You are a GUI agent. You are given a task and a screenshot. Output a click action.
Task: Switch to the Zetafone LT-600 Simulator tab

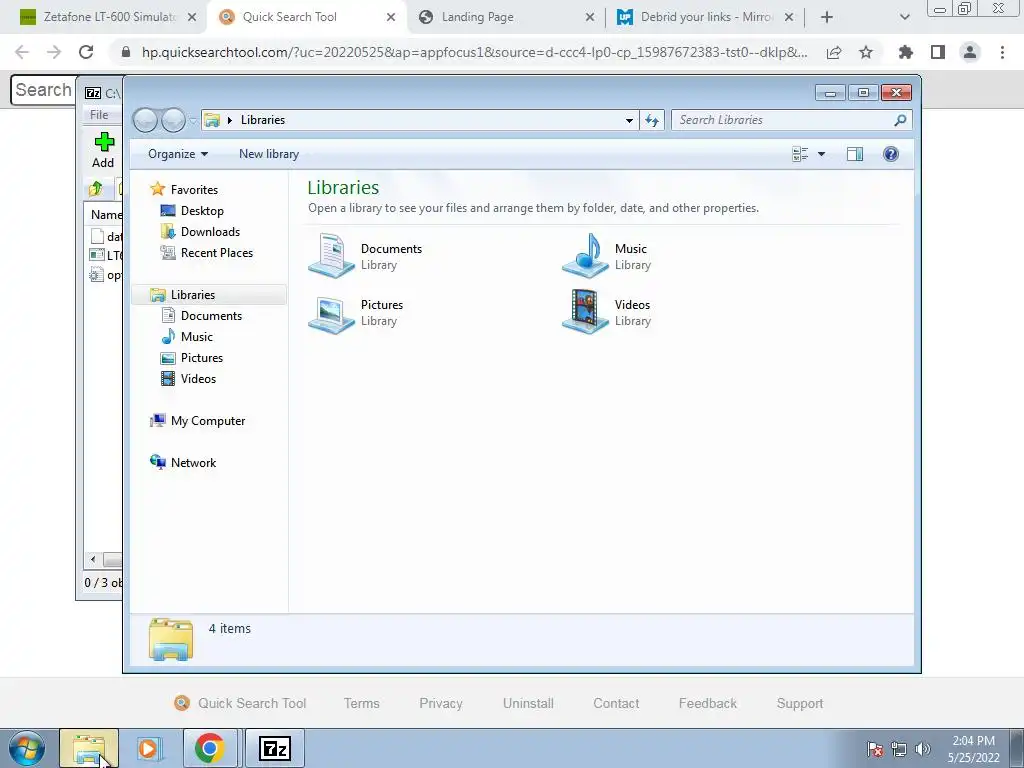coord(109,17)
